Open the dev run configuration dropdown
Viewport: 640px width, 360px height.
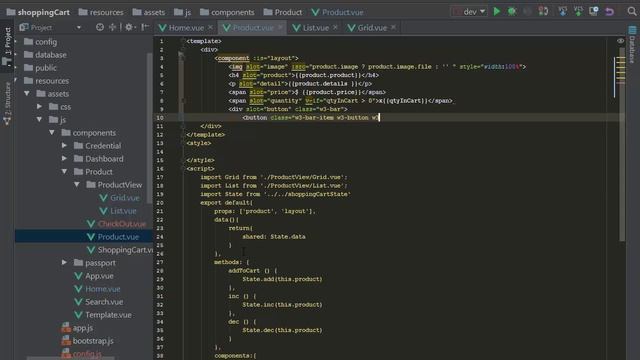click(x=469, y=12)
